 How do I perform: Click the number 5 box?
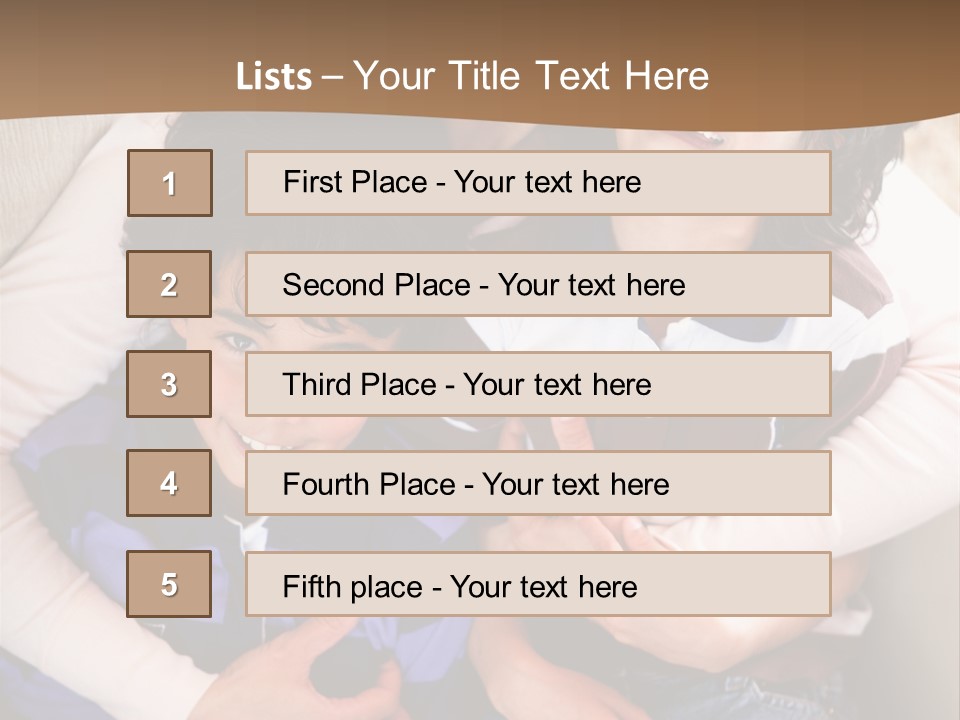pyautogui.click(x=169, y=584)
